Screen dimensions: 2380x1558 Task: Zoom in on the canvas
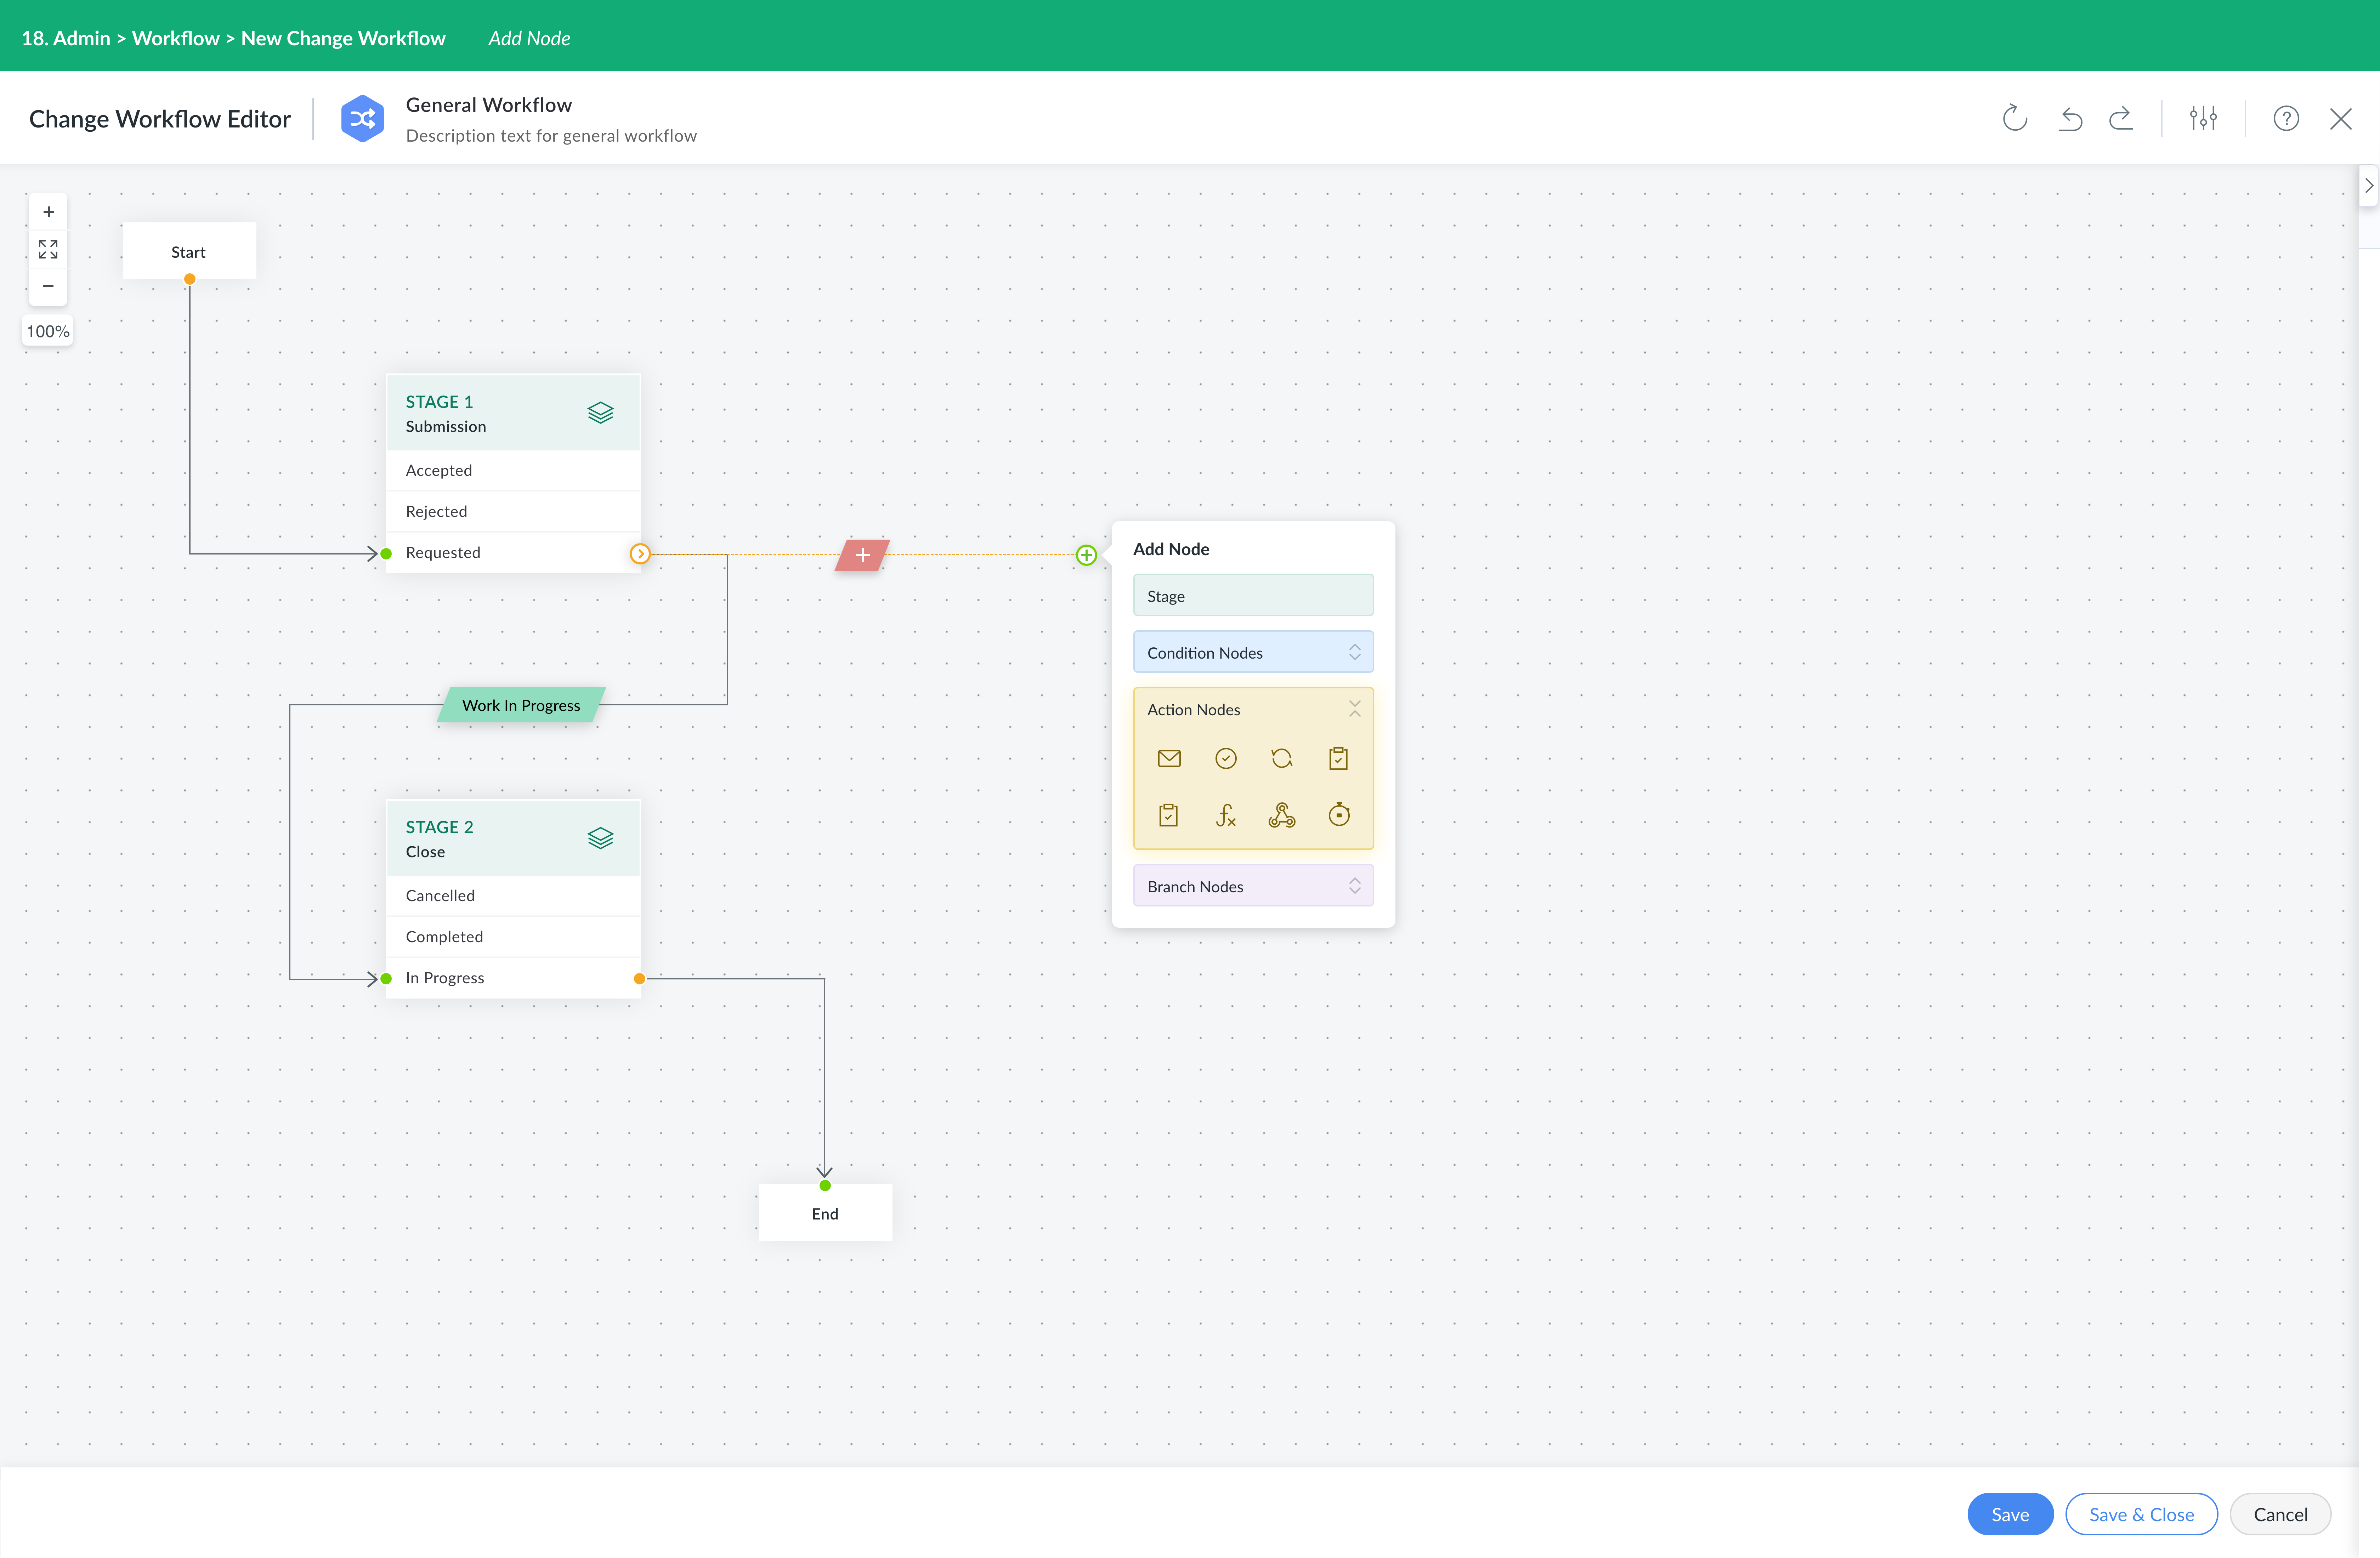(48, 212)
